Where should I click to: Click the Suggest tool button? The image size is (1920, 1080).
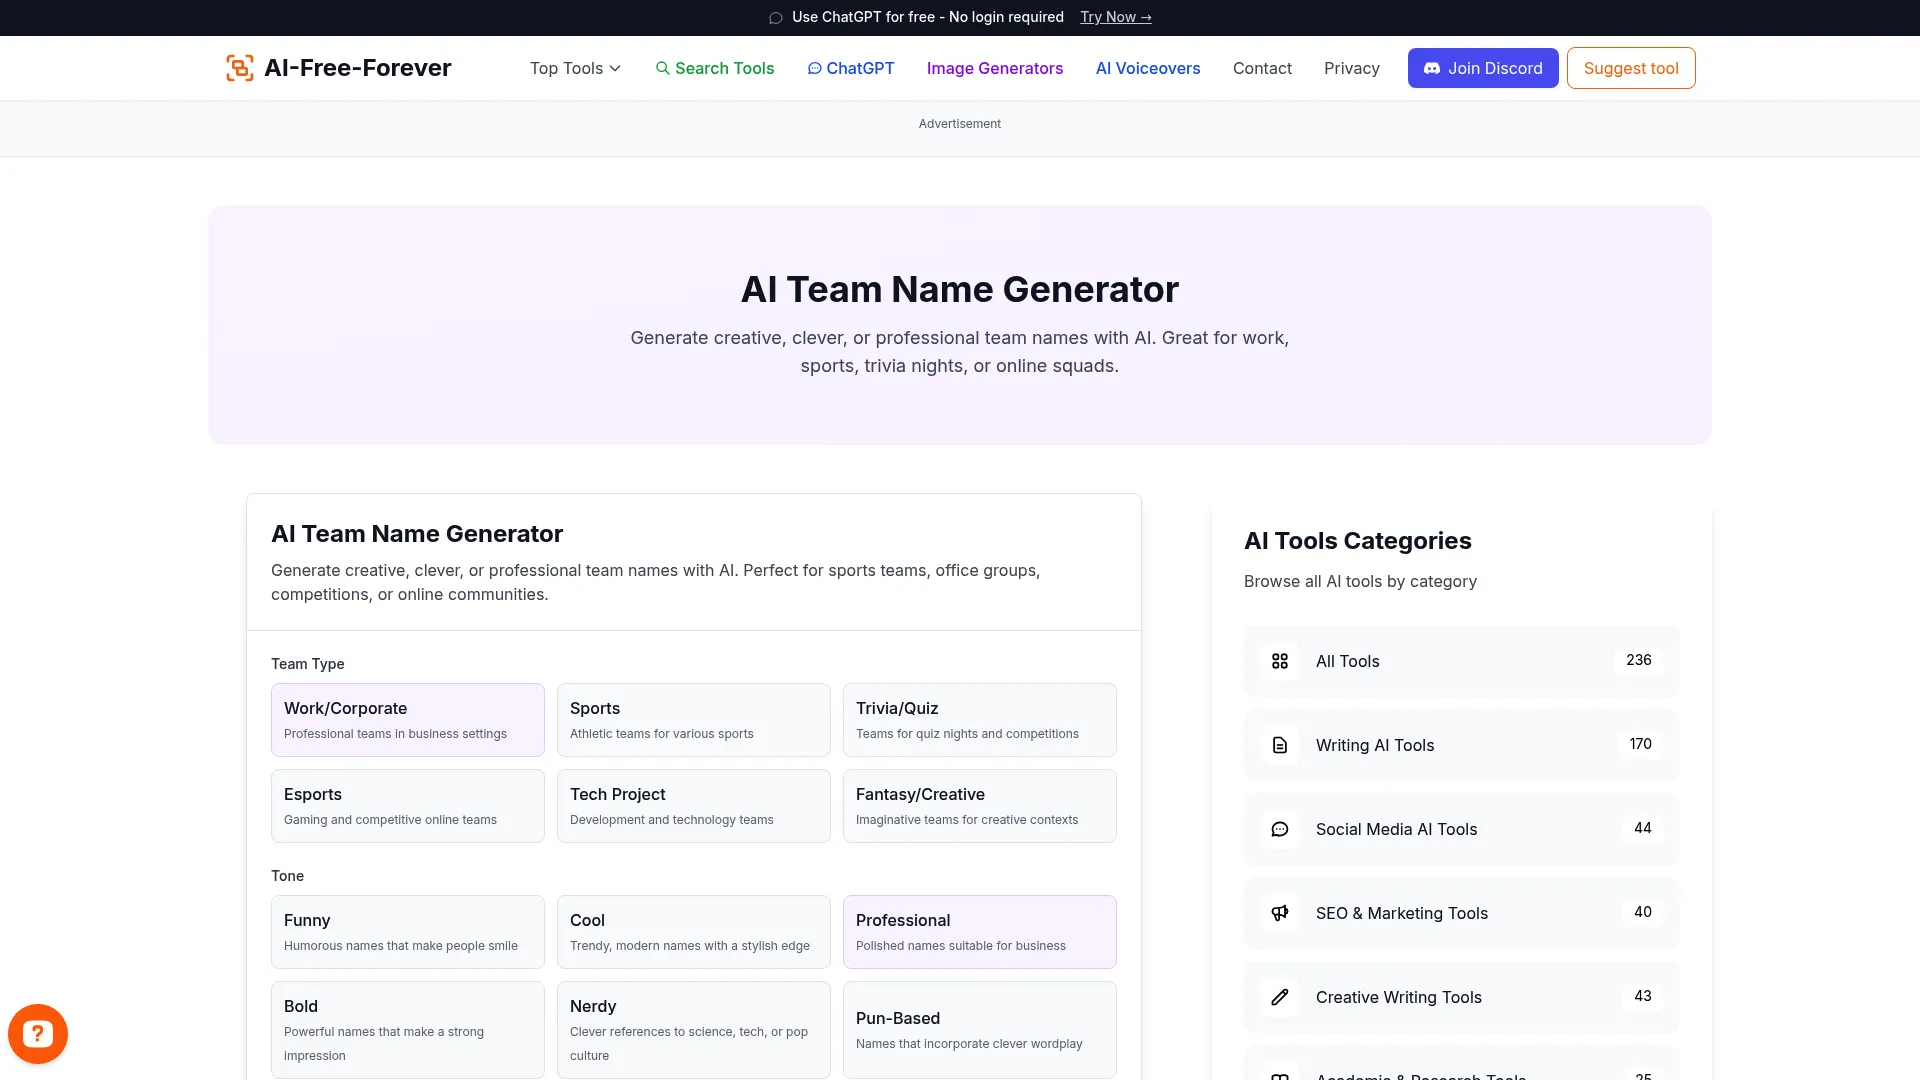tap(1631, 68)
